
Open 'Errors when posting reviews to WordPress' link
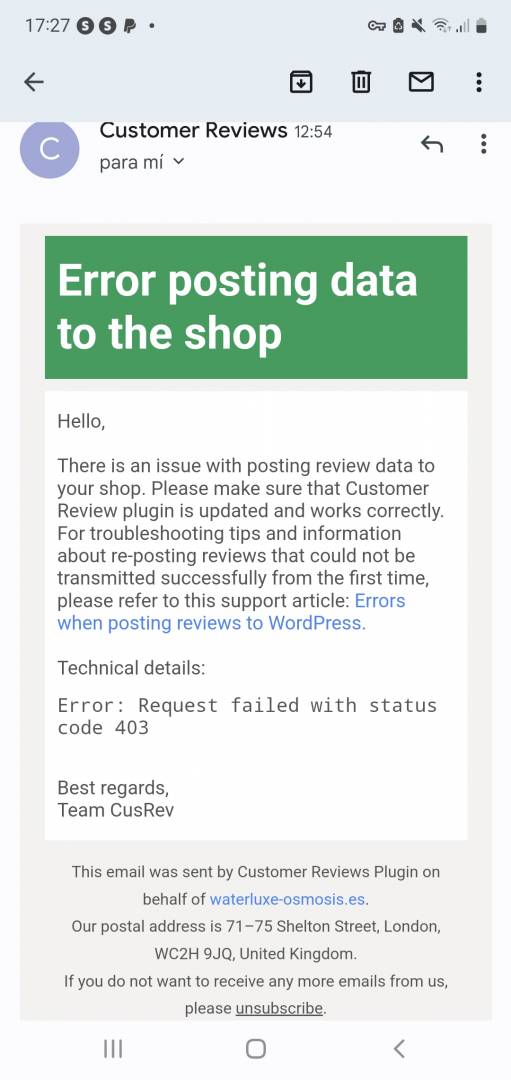pos(231,612)
